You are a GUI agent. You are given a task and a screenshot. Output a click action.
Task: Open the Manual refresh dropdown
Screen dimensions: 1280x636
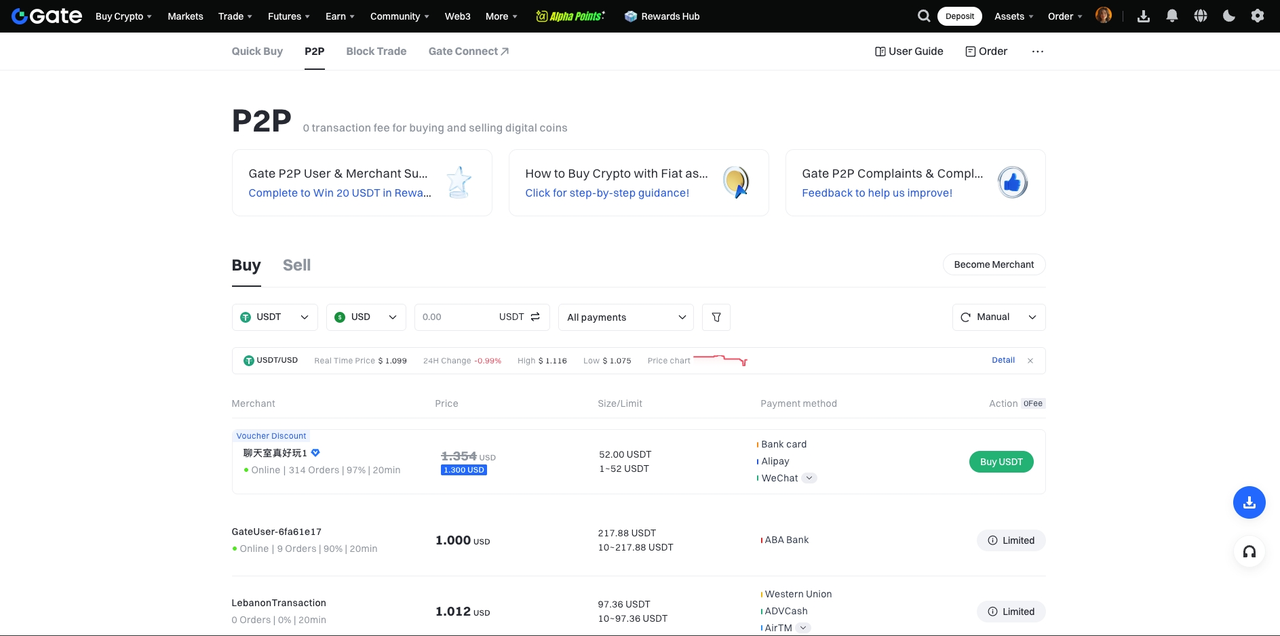[x=998, y=317]
